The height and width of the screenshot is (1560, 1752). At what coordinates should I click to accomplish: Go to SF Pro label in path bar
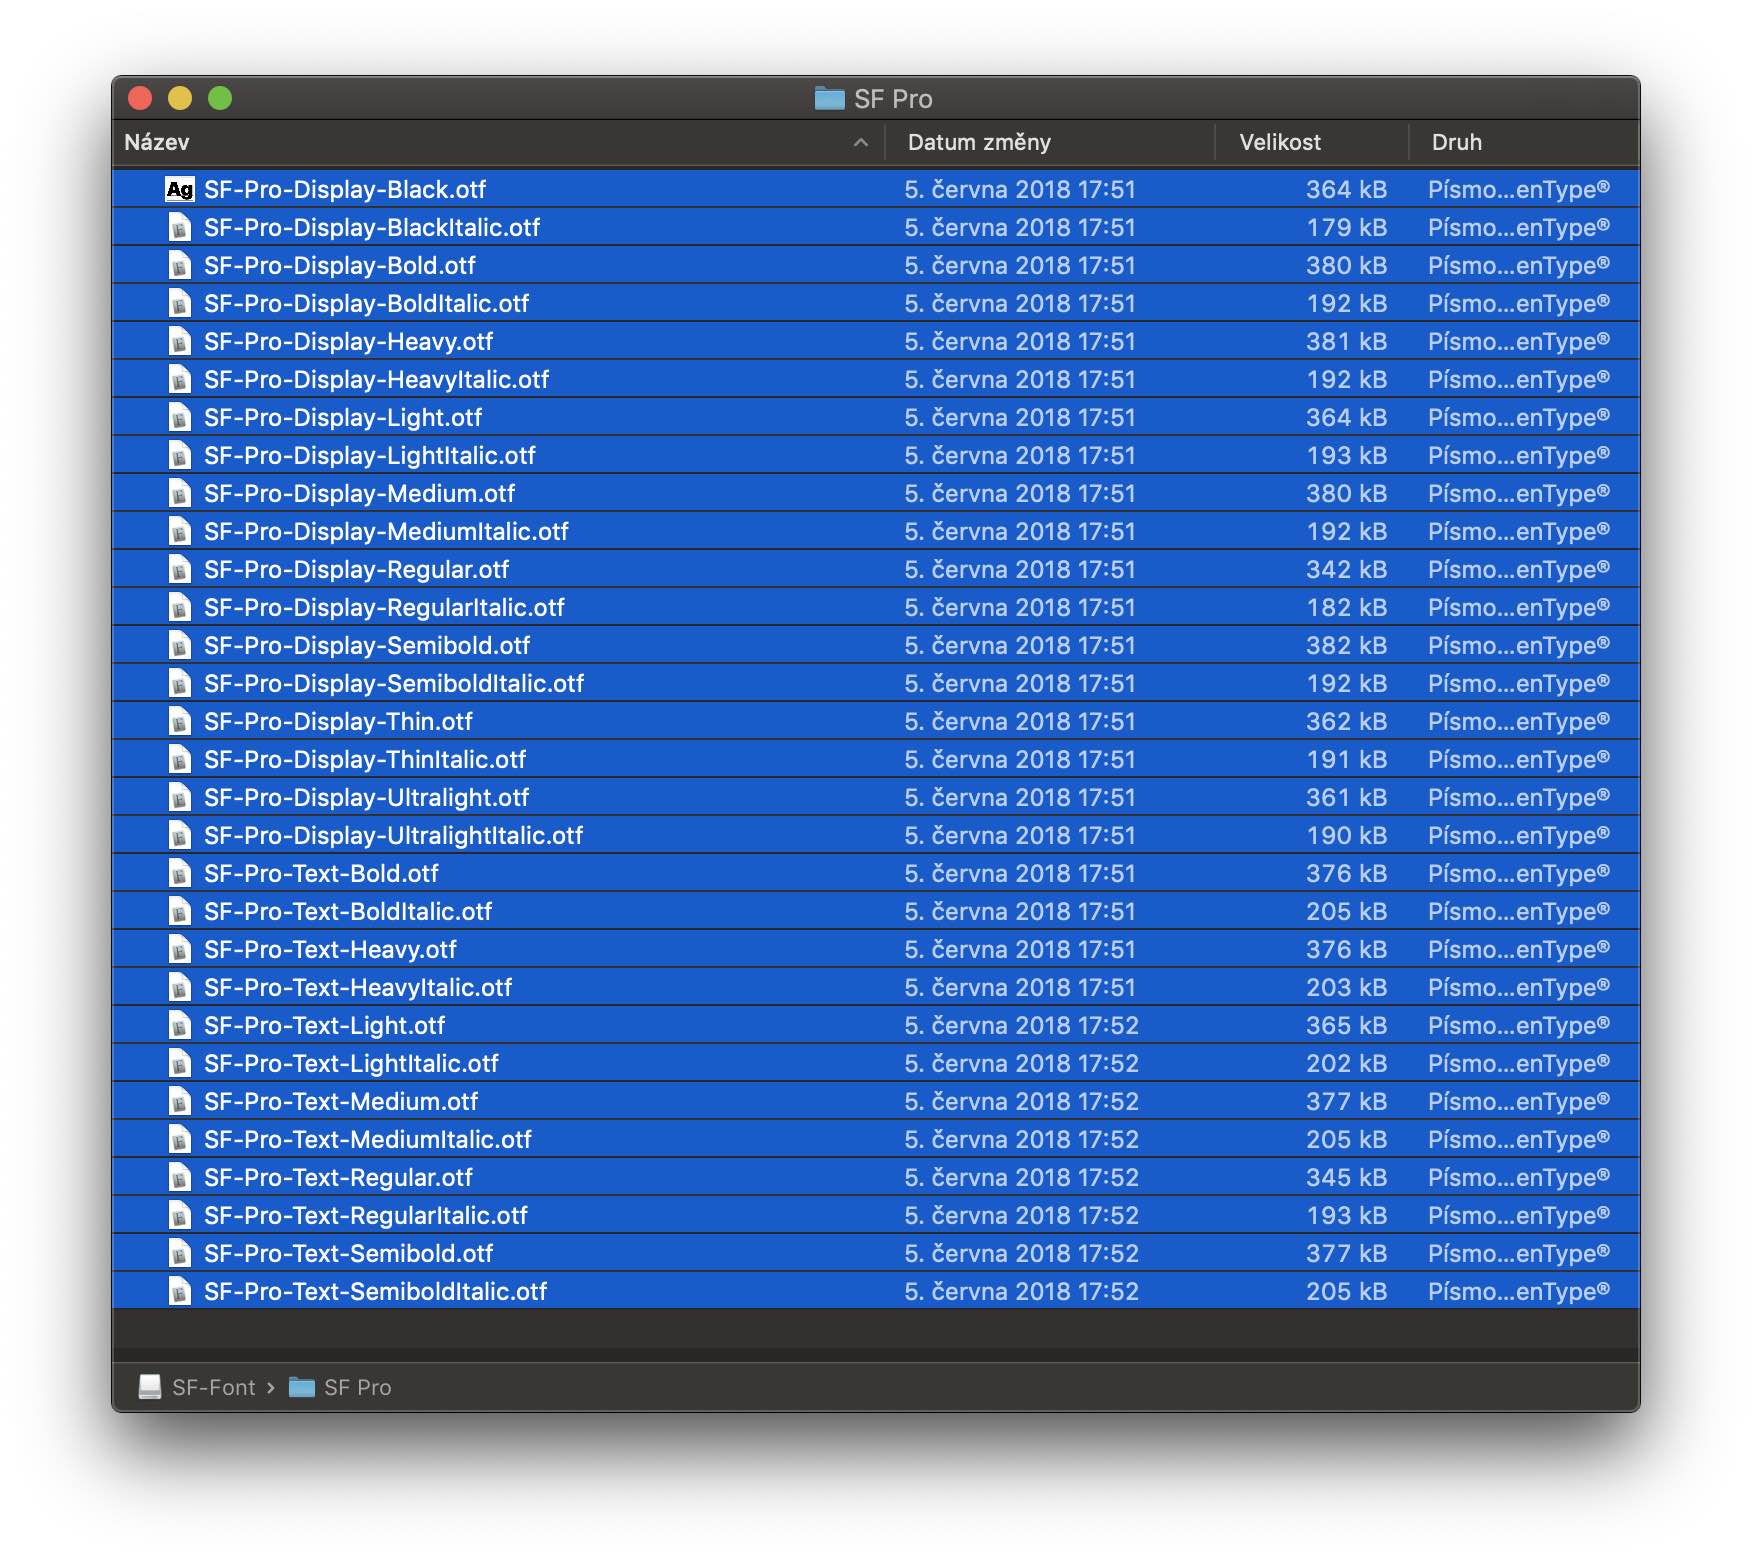pos(358,1387)
